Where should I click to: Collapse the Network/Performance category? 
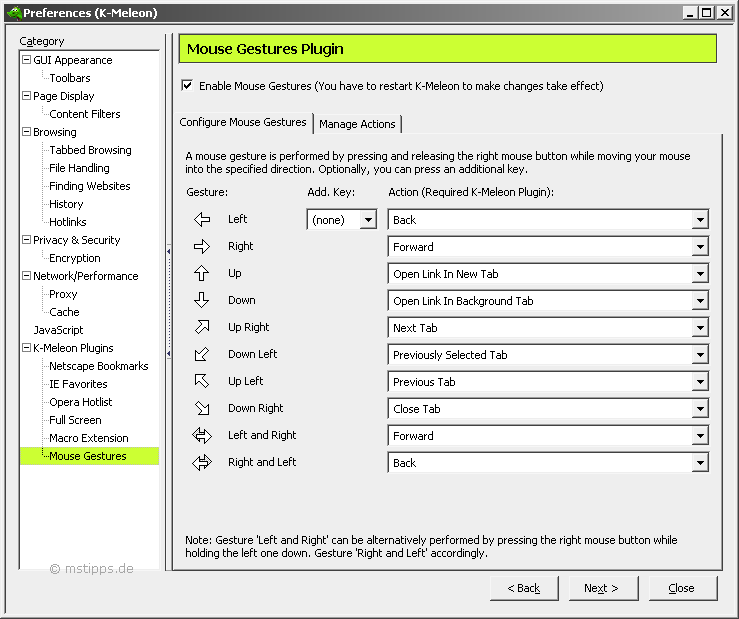pyautogui.click(x=26, y=276)
